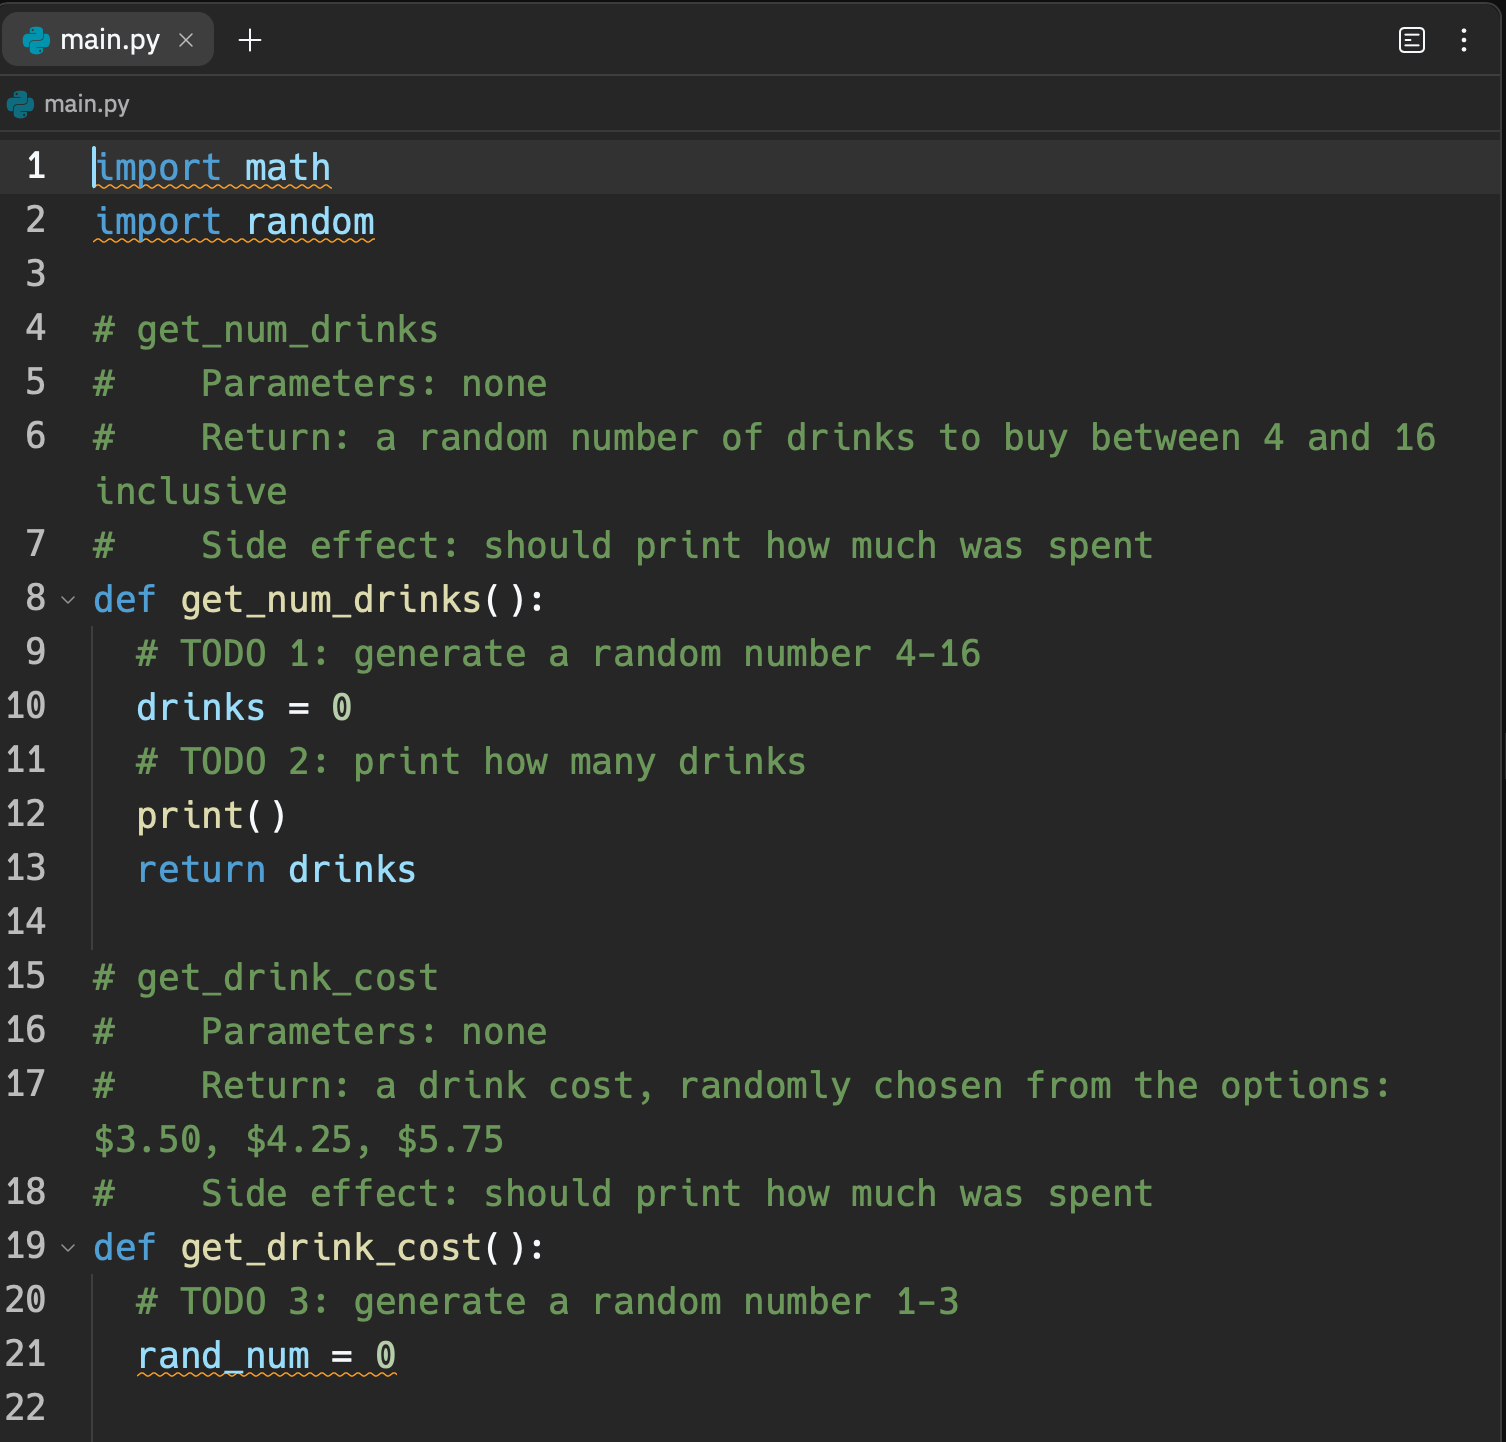Collapse the get_drink_cost function body
This screenshot has width=1506, height=1442.
coord(66,1247)
